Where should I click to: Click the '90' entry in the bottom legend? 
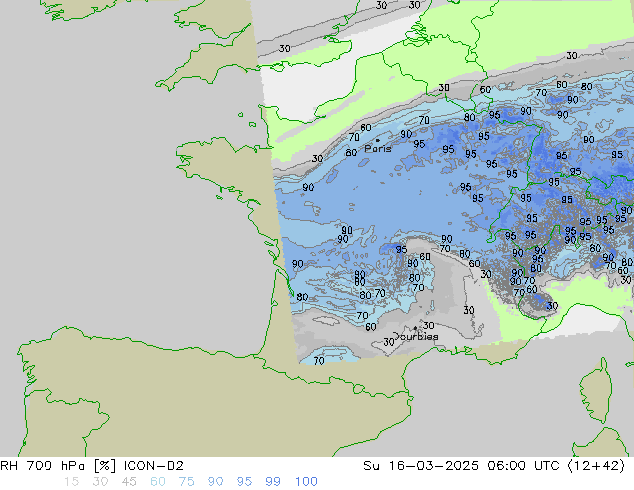(215, 482)
